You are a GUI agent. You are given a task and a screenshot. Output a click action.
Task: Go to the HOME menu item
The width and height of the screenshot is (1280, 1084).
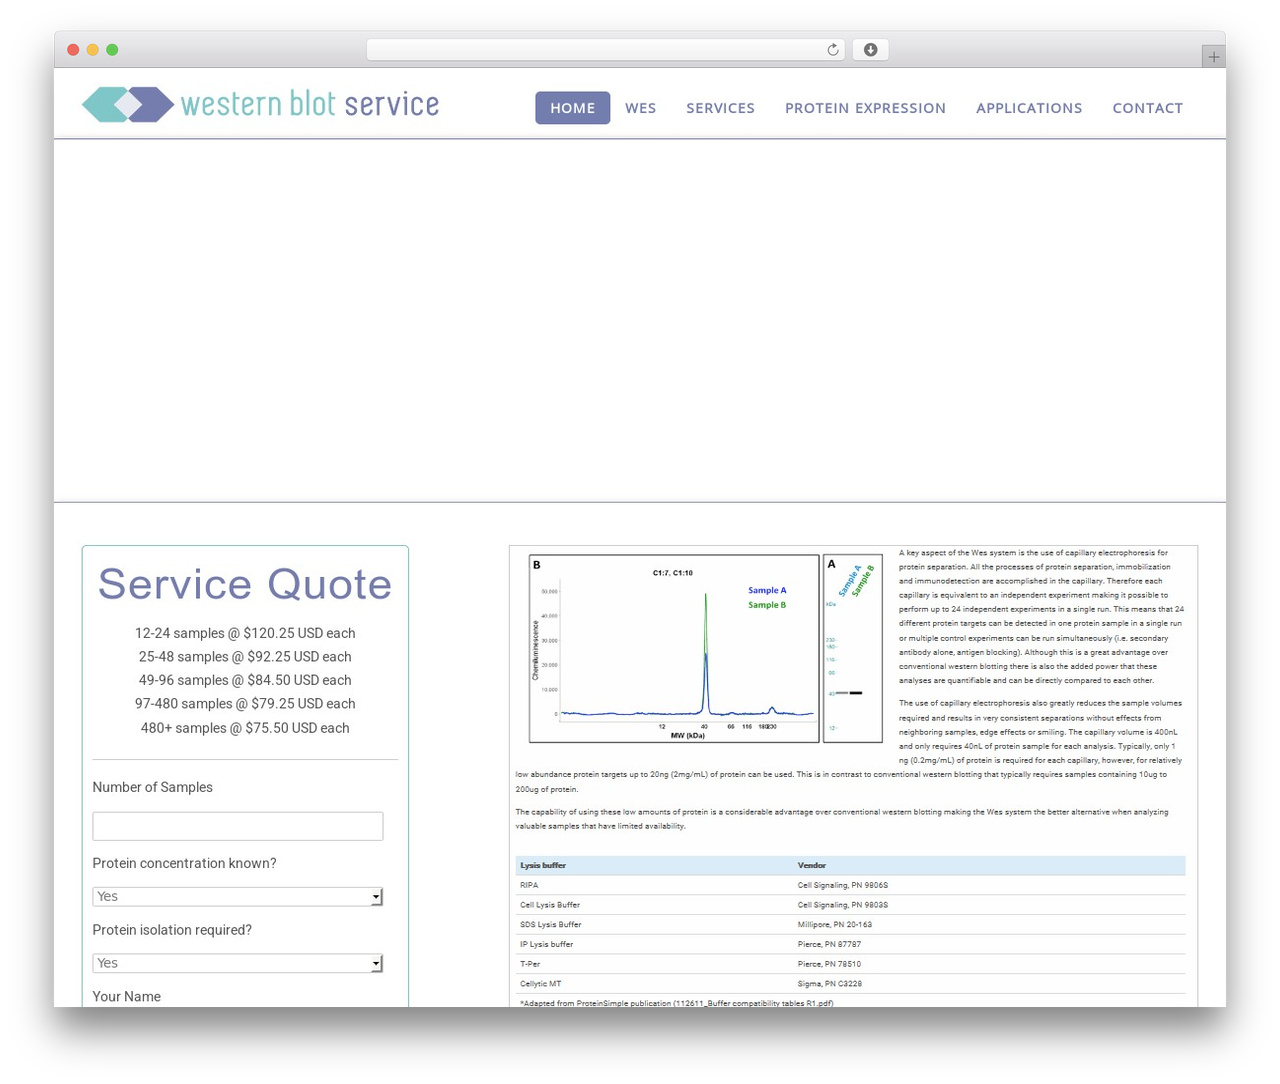572,108
